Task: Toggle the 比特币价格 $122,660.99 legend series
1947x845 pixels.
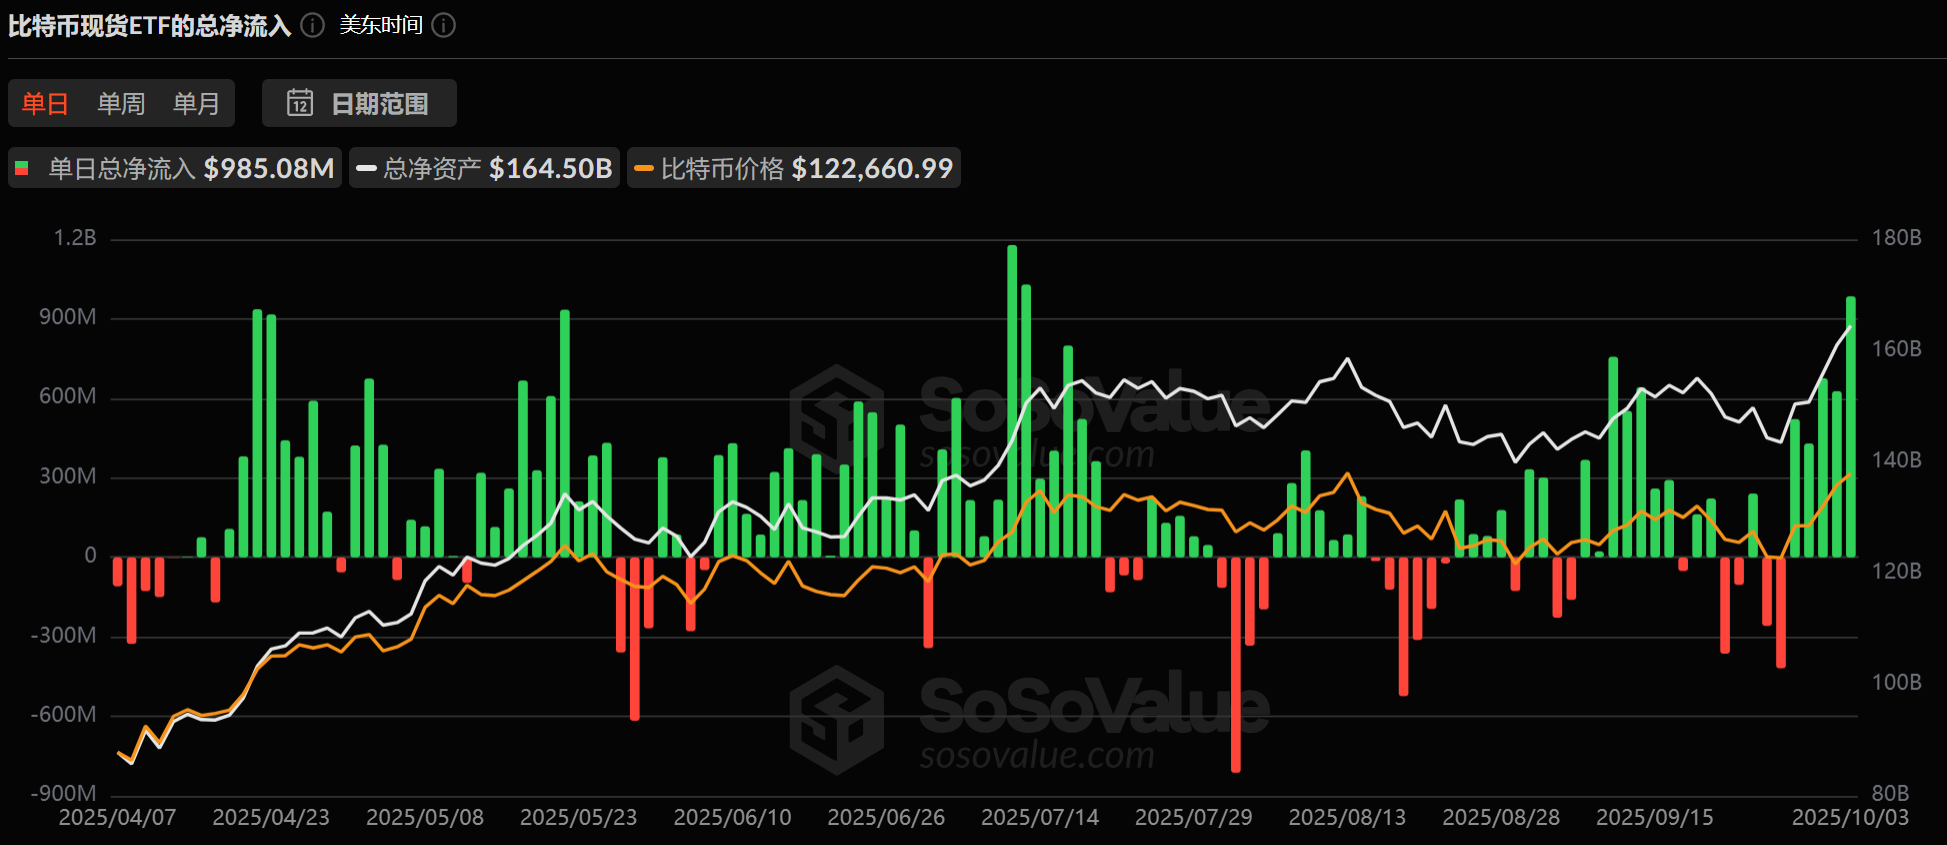Action: click(x=794, y=168)
